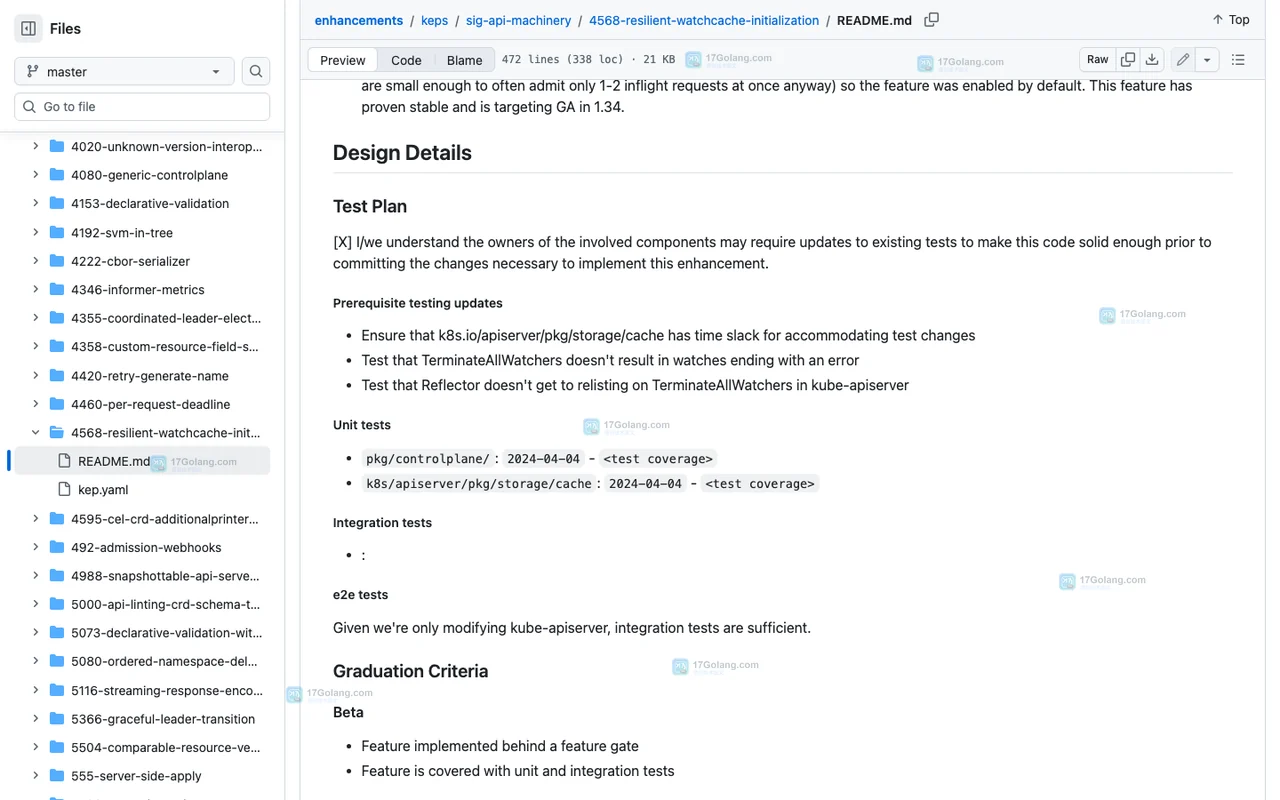Download the raw file icon
Image resolution: width=1280 pixels, height=800 pixels.
[x=1152, y=60]
